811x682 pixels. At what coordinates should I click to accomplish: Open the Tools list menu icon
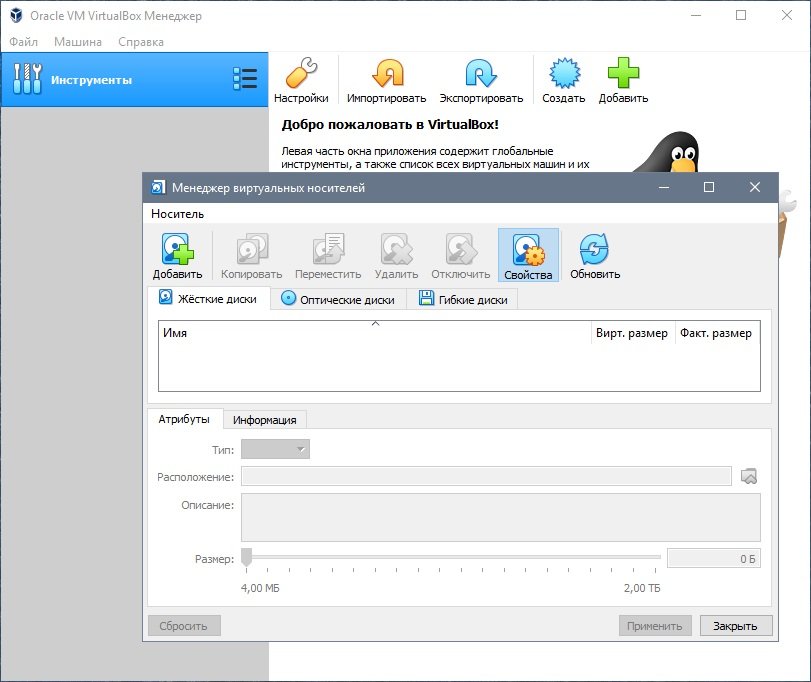point(245,80)
